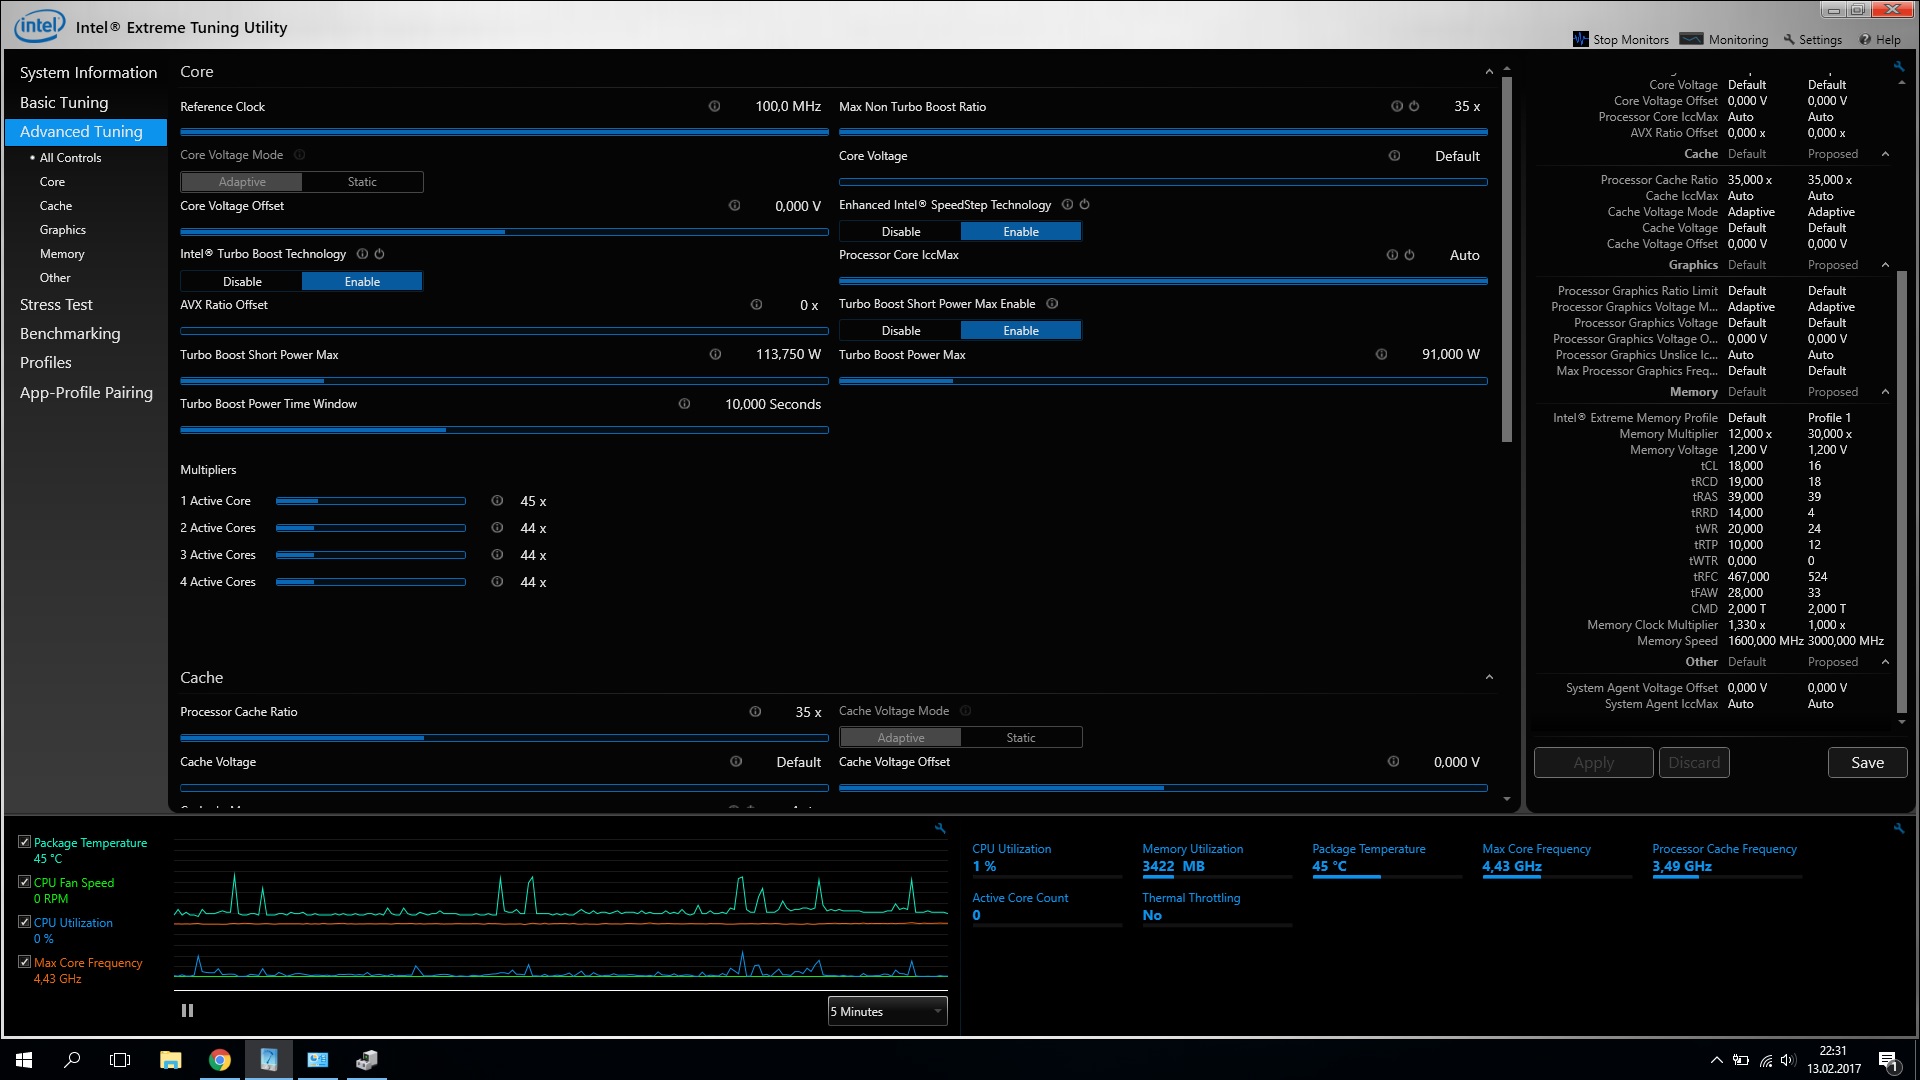The height and width of the screenshot is (1080, 1920).
Task: Disable Enhanced Intel SpeedStep Technology
Action: (x=901, y=231)
